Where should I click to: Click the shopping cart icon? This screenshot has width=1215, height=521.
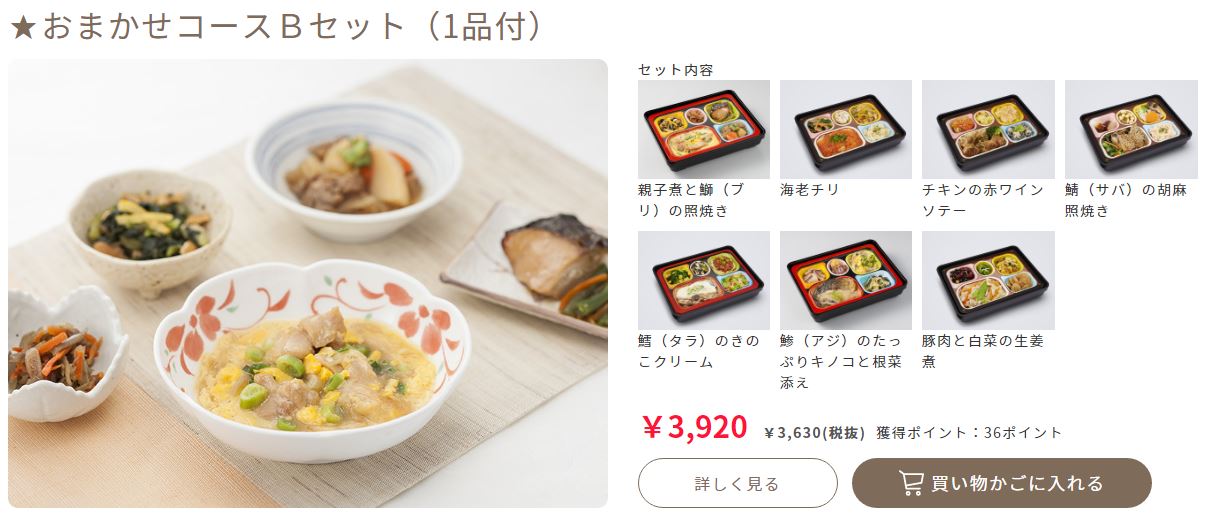[911, 483]
